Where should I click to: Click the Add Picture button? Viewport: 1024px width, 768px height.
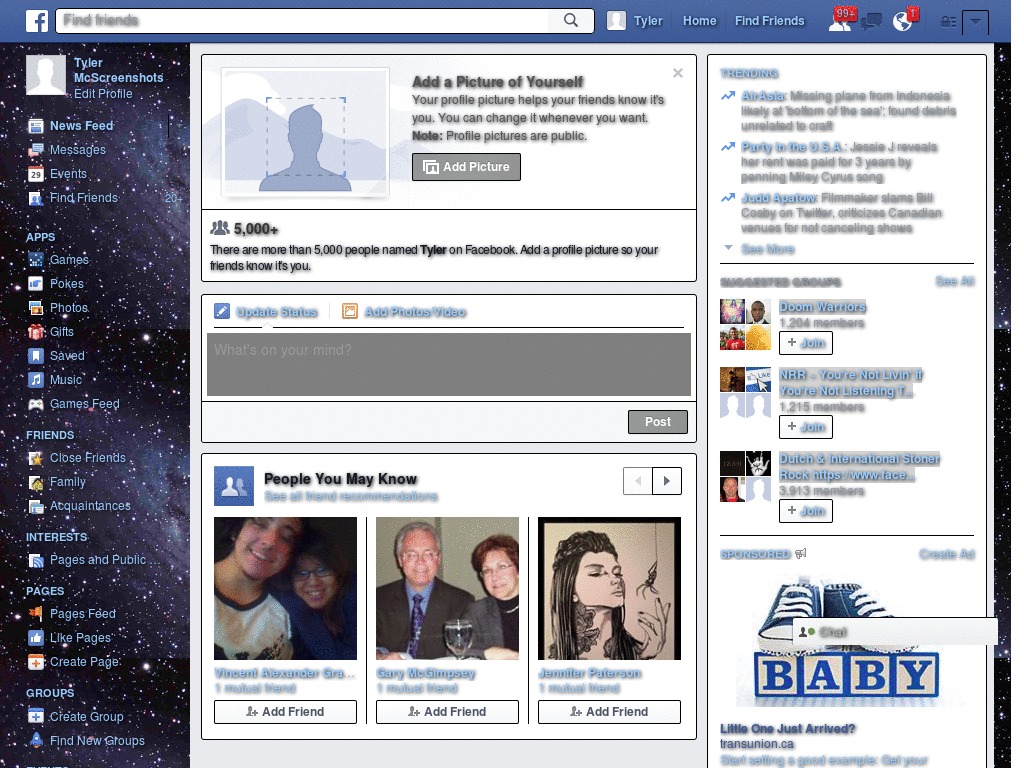click(466, 167)
